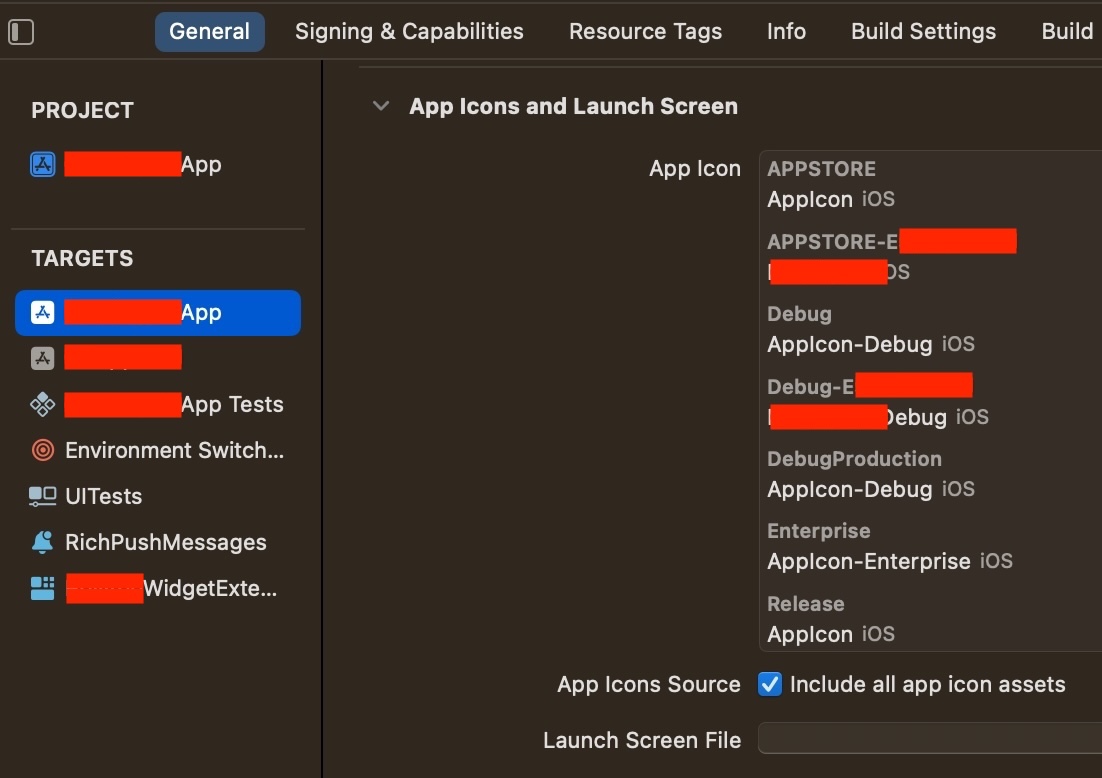The height and width of the screenshot is (778, 1102).
Task: Open the Build Settings tab
Action: coord(923,32)
